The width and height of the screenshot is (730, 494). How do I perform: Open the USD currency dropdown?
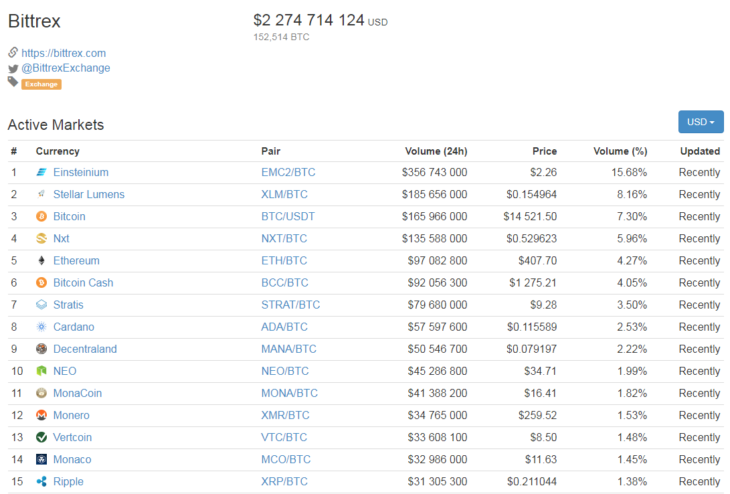tap(701, 122)
